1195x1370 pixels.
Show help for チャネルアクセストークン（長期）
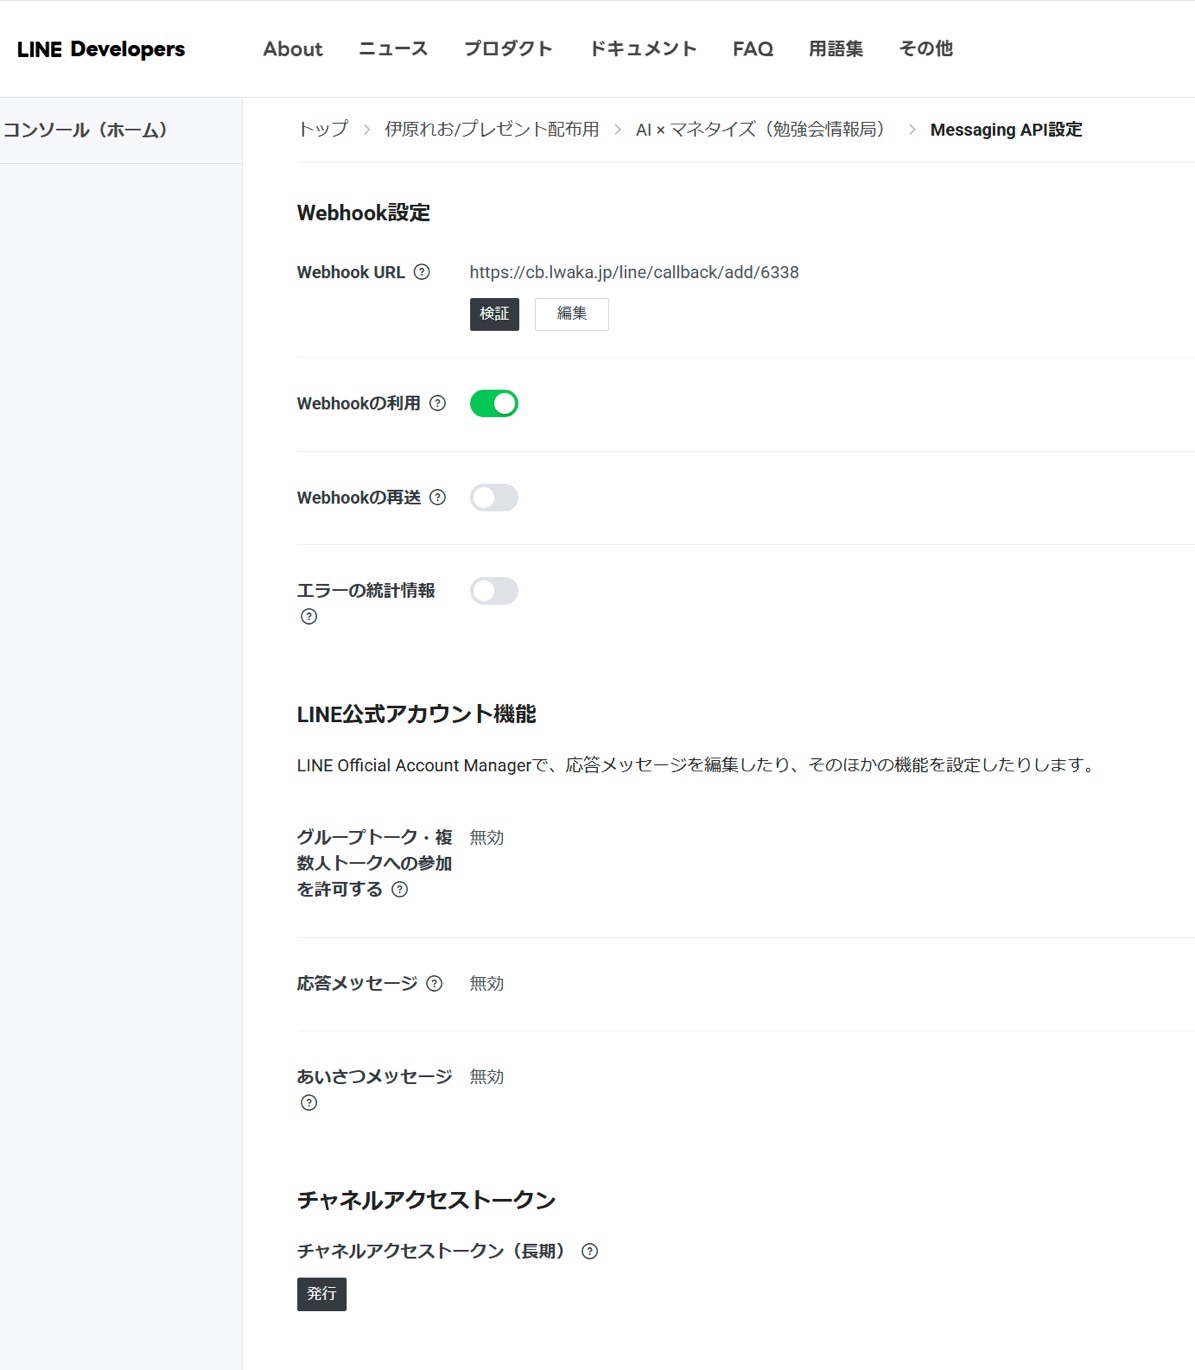pos(590,1251)
